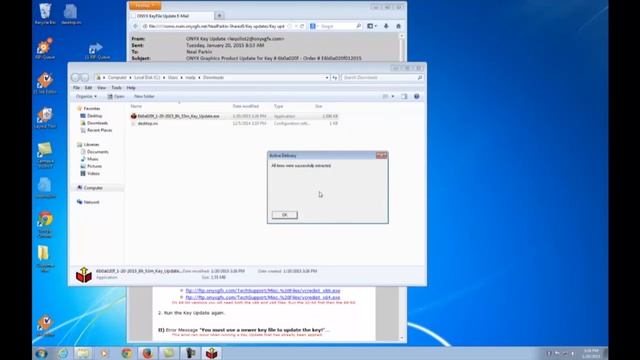Click Local Disk (C:) in the breadcrumb
The height and width of the screenshot is (360, 640).
pos(147,78)
